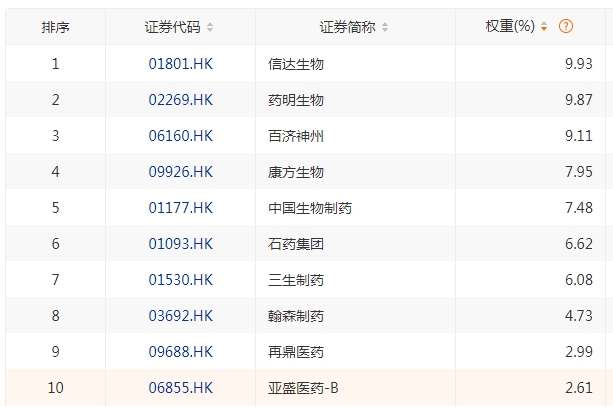Select rank number 5 for 中国生物制药
Image resolution: width=613 pixels, height=407 pixels.
[56, 208]
